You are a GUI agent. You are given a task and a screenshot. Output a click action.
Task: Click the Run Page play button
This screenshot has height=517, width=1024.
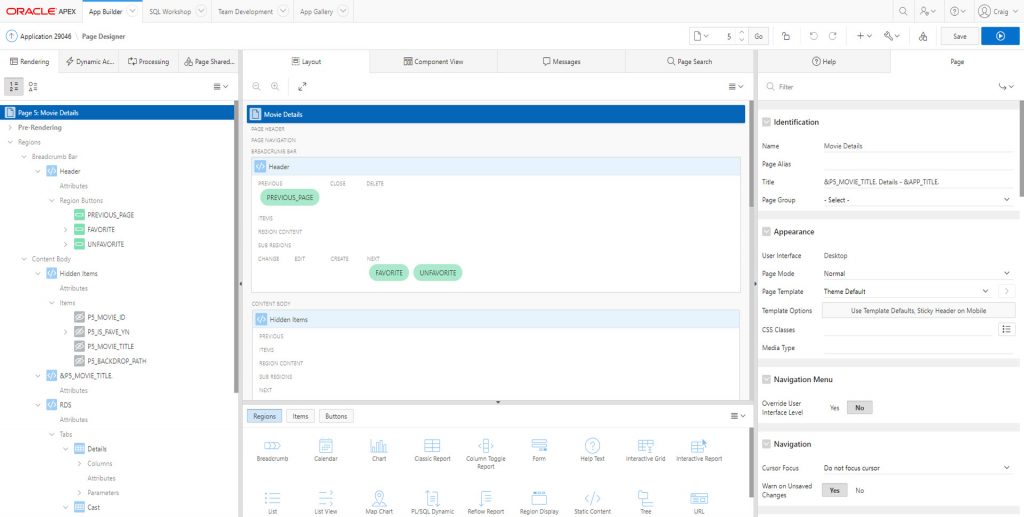[999, 37]
